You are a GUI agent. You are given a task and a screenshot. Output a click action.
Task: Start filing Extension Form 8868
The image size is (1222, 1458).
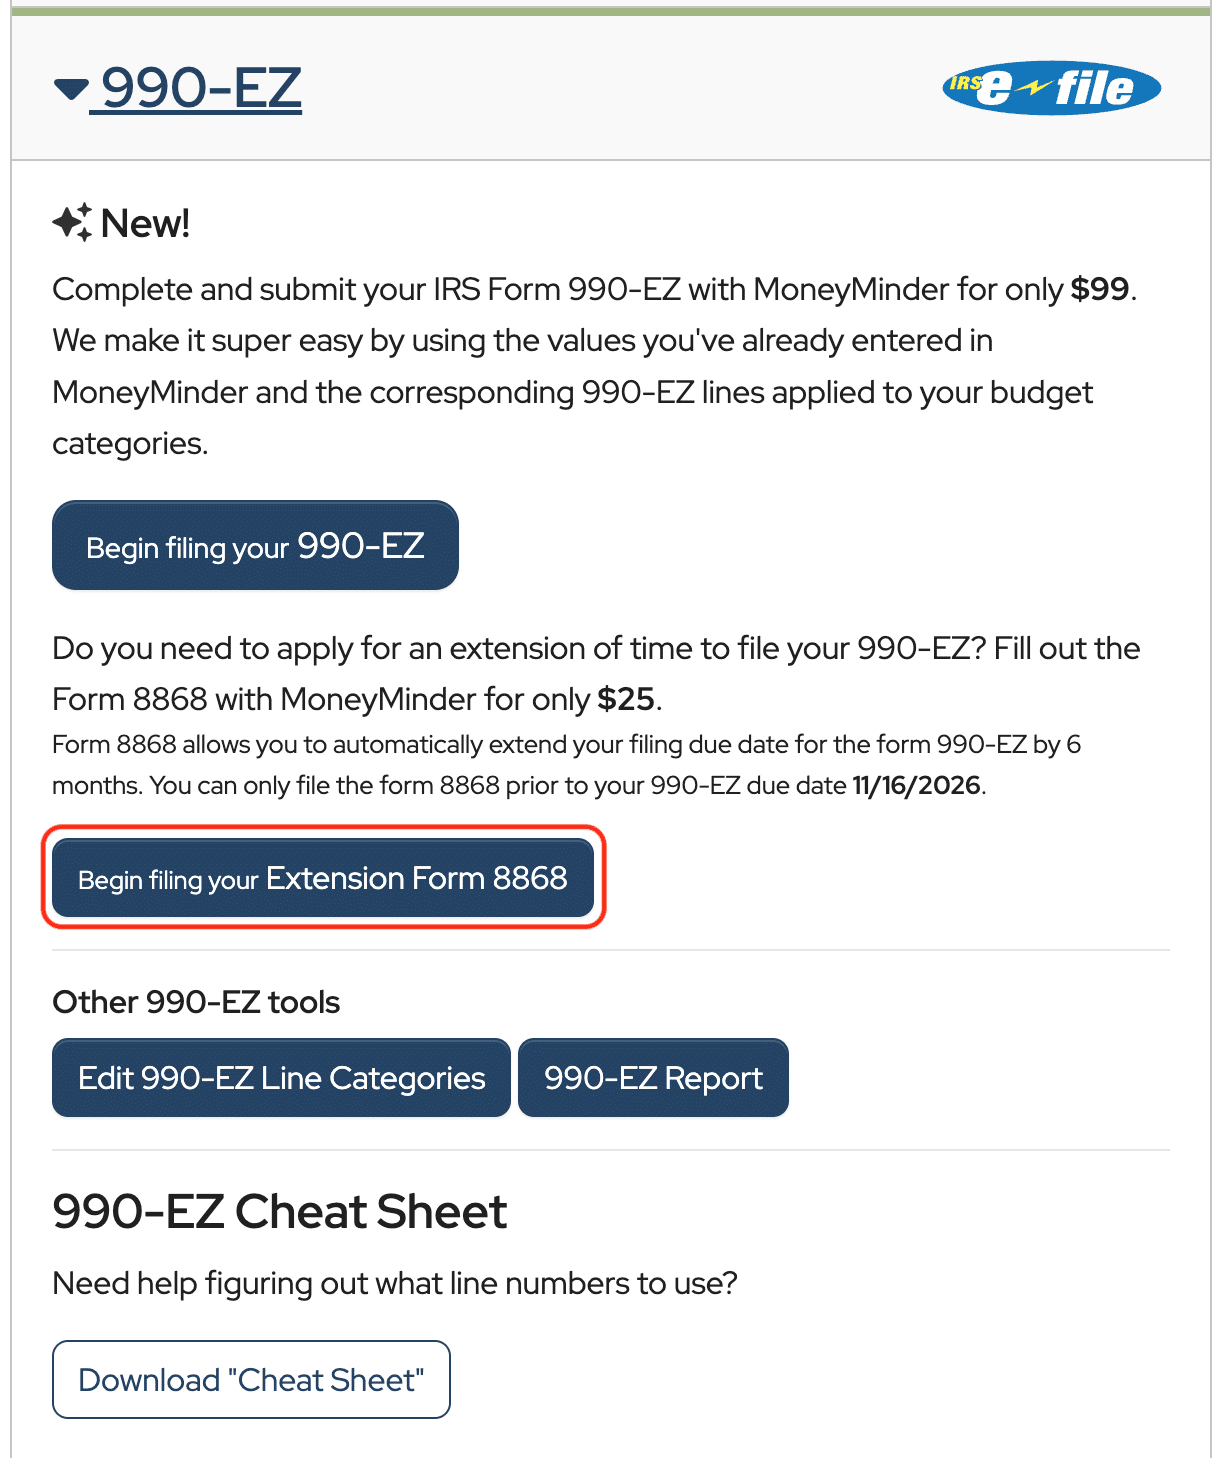323,878
